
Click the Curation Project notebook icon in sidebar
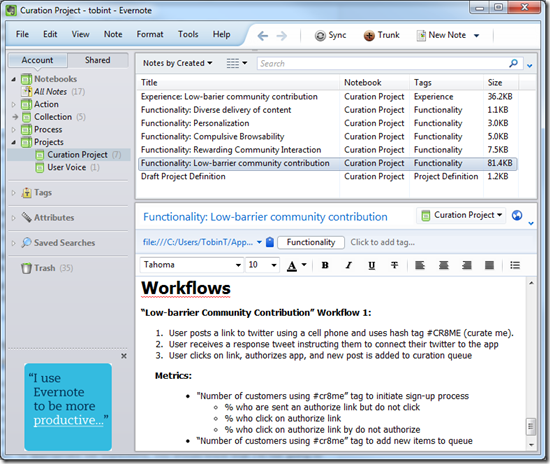click(x=40, y=155)
